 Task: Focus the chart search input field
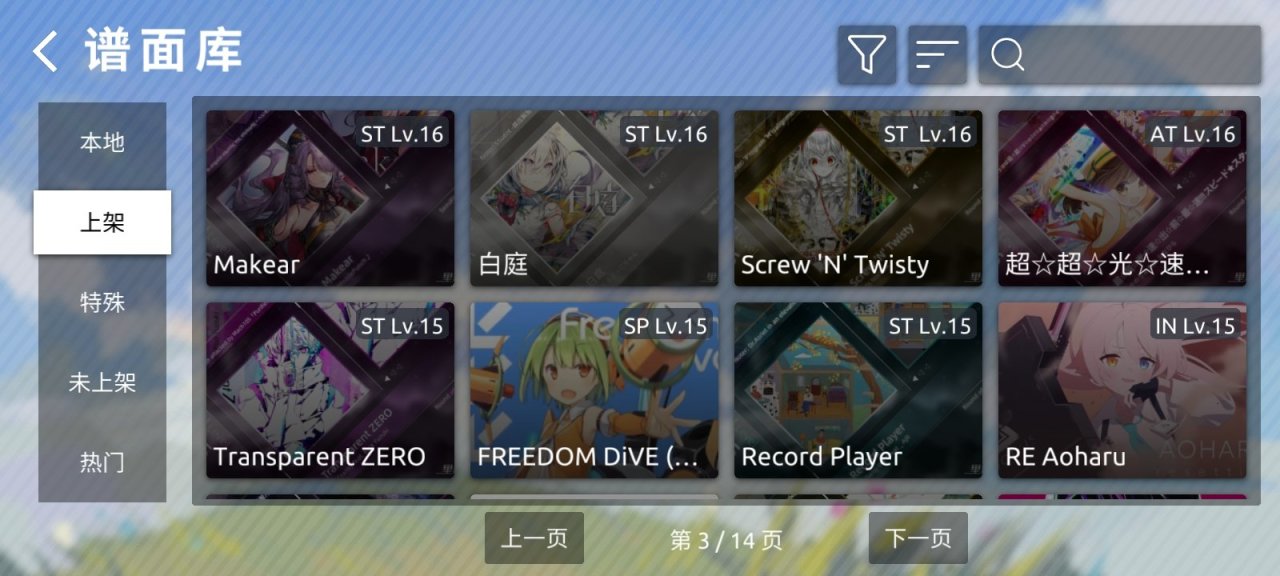pos(1119,55)
